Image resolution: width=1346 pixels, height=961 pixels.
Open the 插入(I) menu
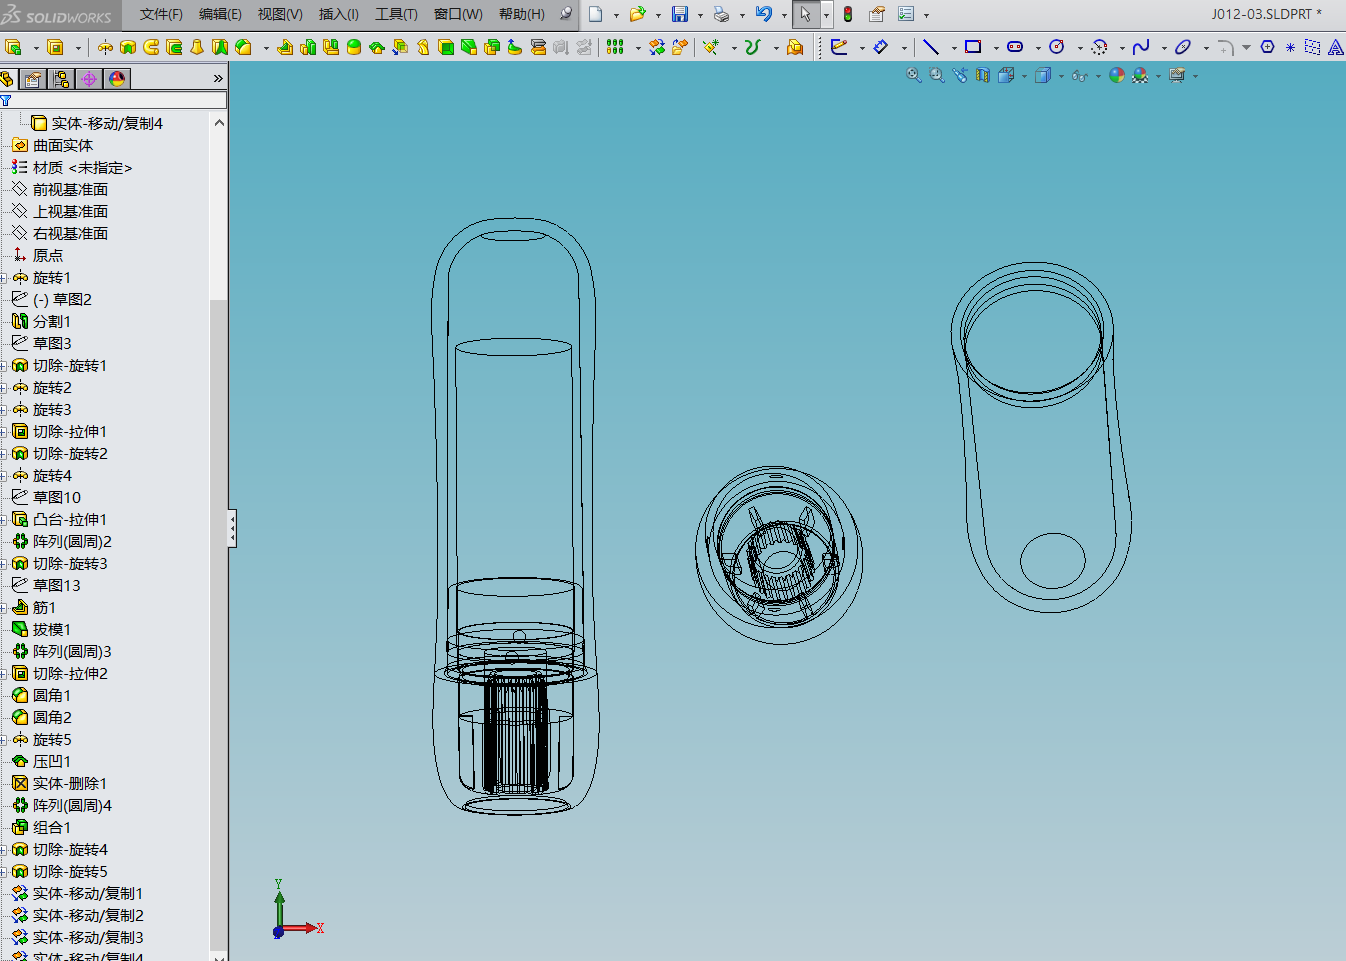(x=338, y=14)
